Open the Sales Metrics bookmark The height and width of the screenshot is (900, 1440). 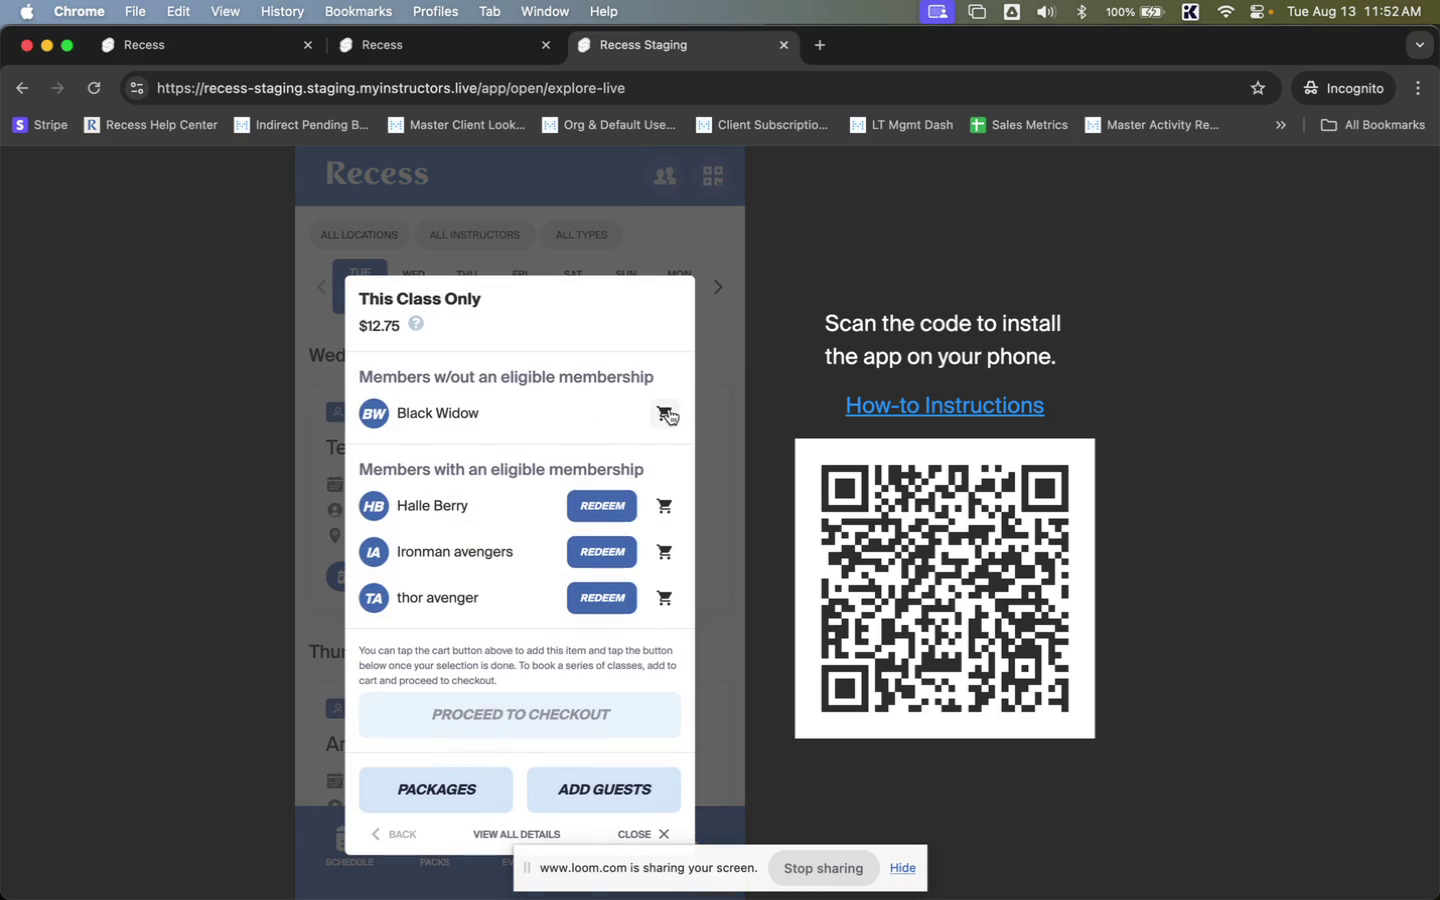click(1019, 125)
